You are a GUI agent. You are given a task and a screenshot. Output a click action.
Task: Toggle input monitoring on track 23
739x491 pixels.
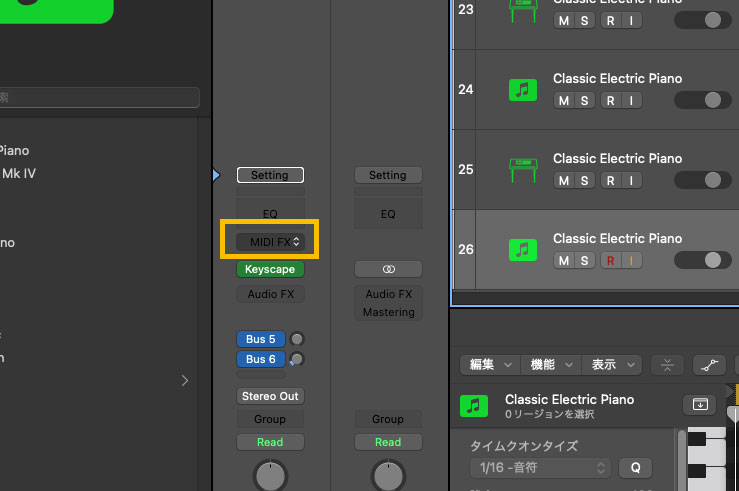click(631, 21)
